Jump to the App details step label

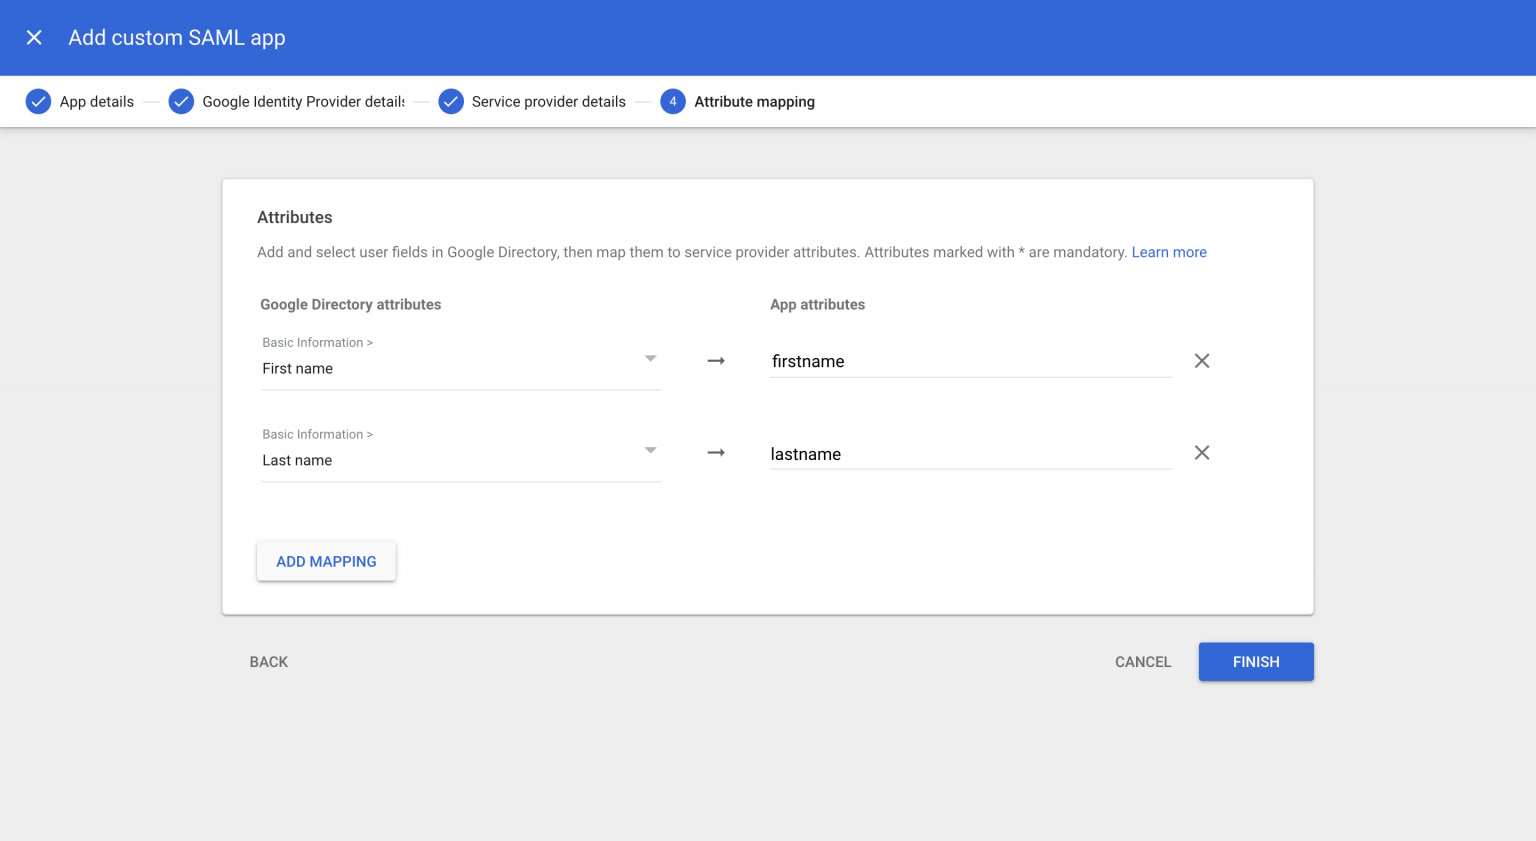coord(97,102)
